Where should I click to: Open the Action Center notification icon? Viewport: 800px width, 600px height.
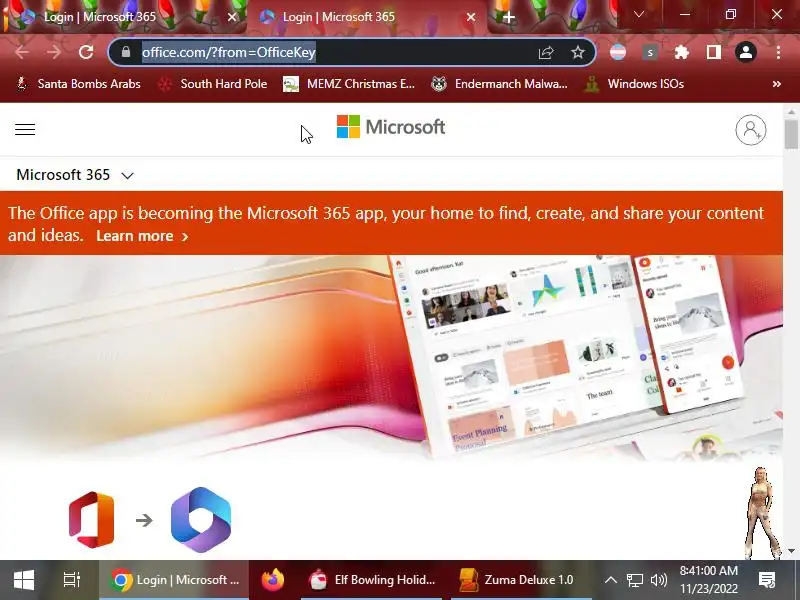[767, 580]
